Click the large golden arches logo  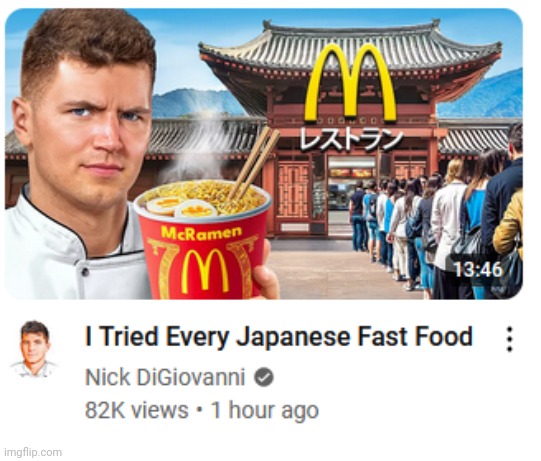(x=350, y=83)
